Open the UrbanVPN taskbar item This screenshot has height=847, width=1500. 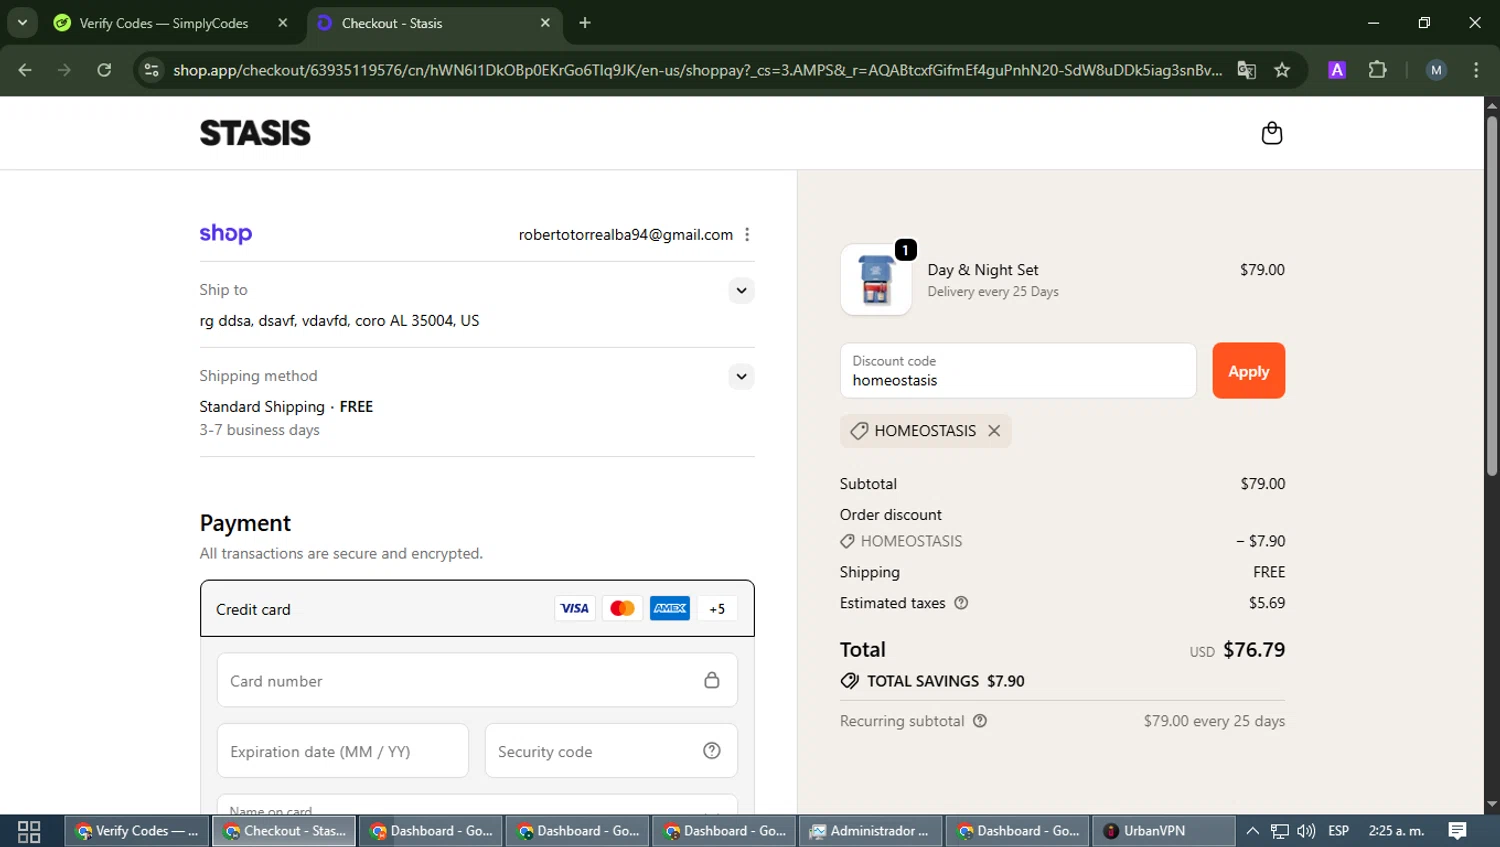click(x=1162, y=831)
